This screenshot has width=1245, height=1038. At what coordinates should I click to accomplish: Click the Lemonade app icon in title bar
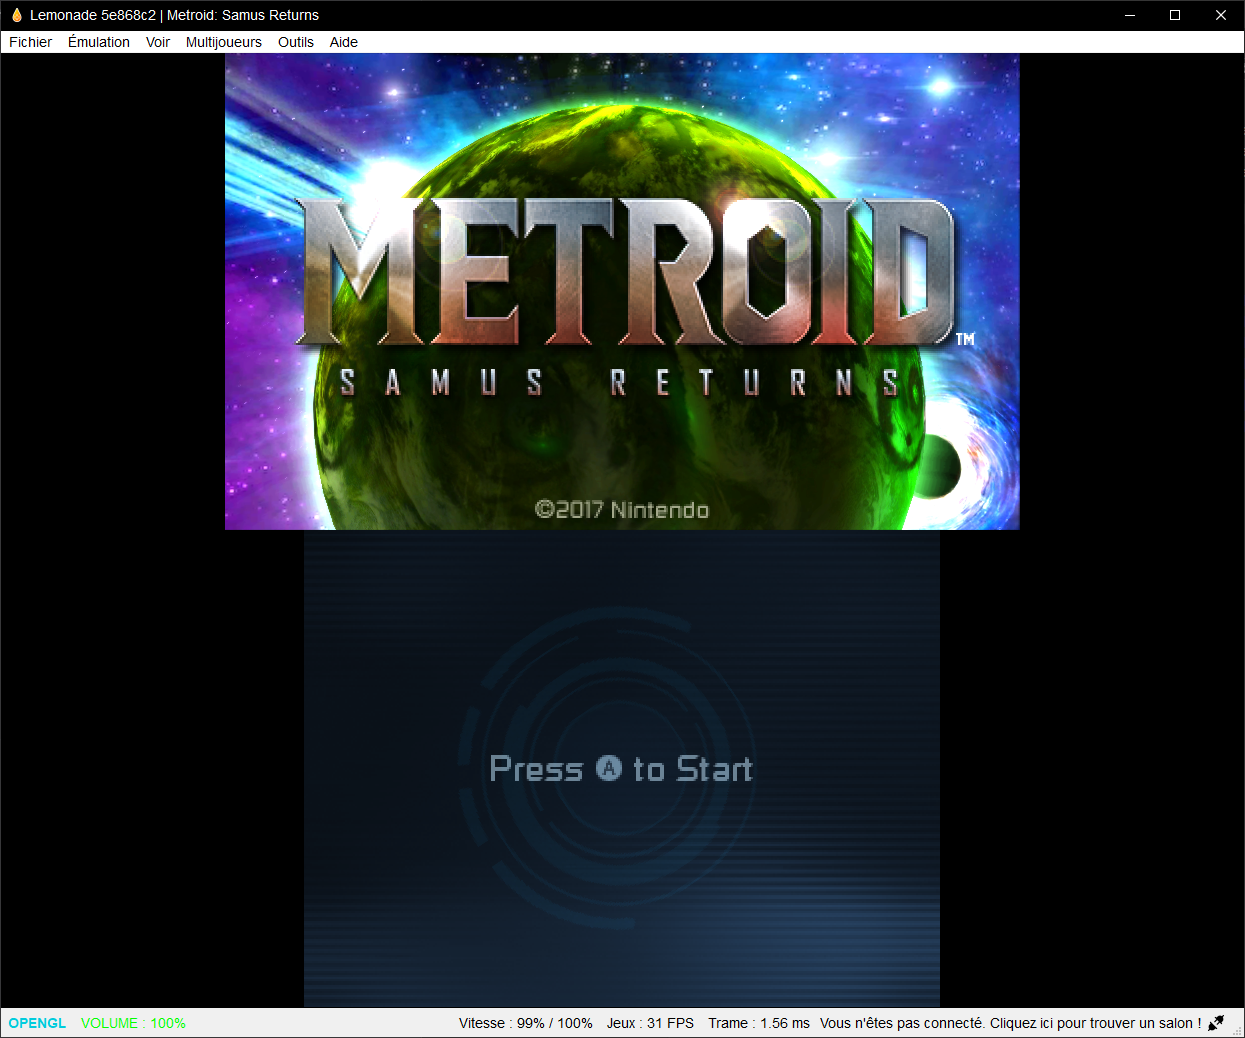(x=16, y=15)
